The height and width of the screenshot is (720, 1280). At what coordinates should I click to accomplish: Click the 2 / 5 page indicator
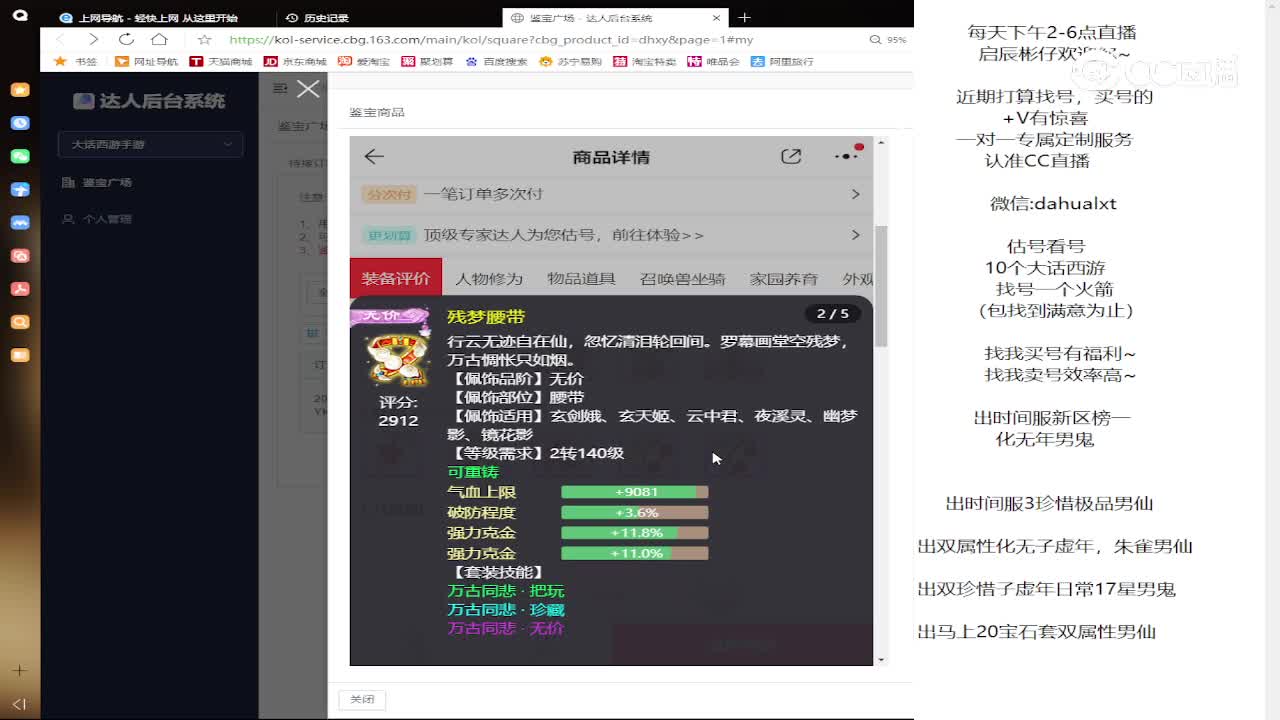pos(832,314)
